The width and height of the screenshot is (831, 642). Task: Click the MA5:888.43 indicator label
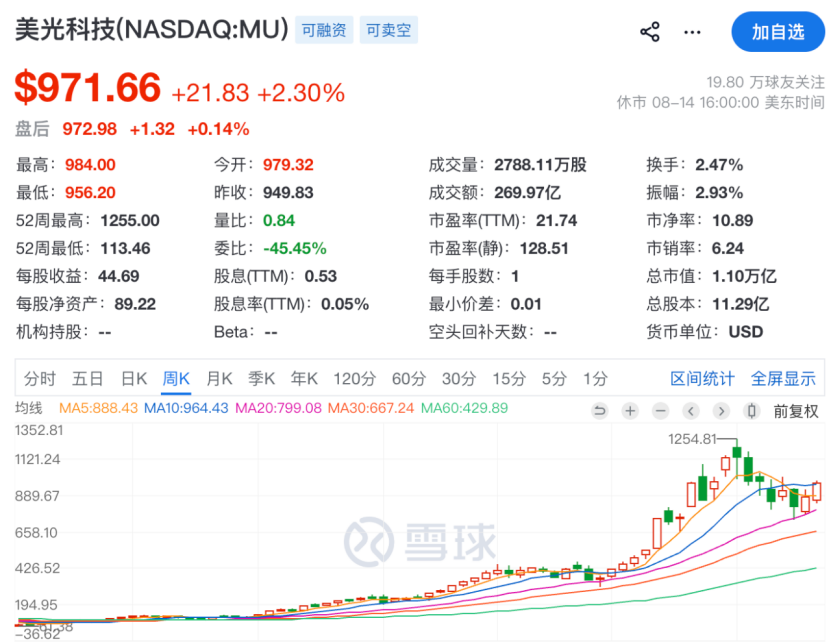pos(98,408)
